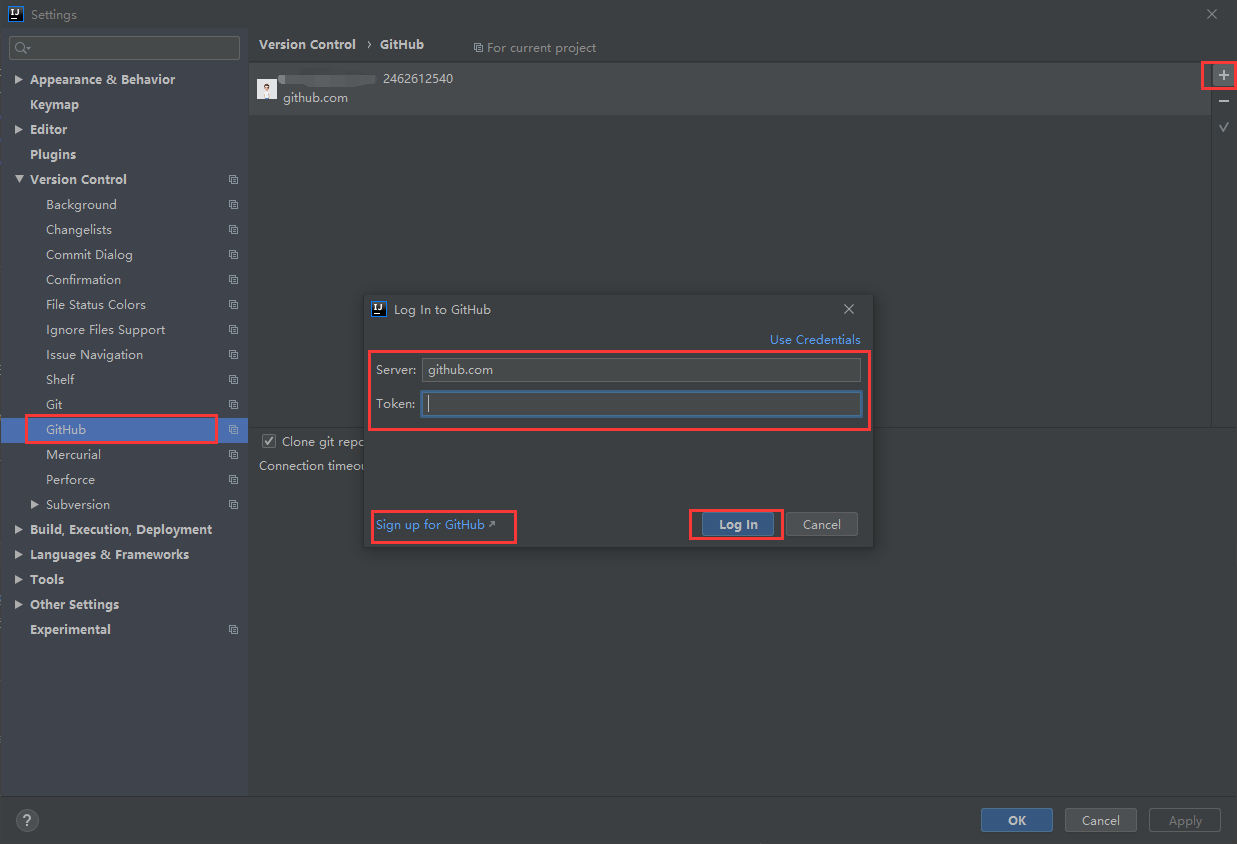The image size is (1237, 844).
Task: Open the Issue Navigation page
Action: pos(94,355)
